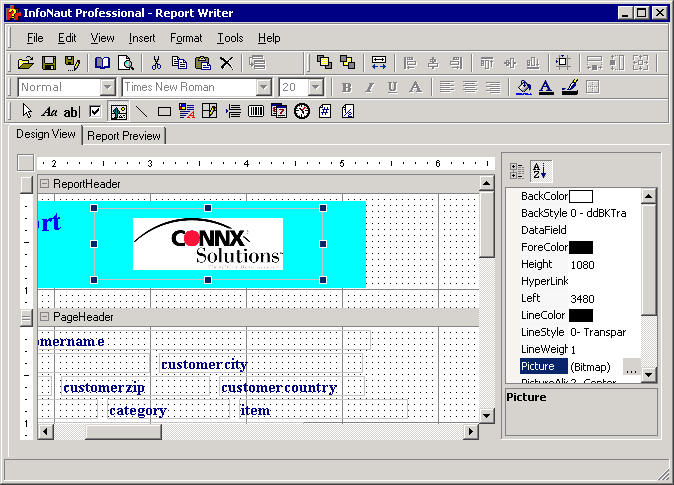The width and height of the screenshot is (674, 485).
Task: Toggle Bold formatting
Action: 346,87
